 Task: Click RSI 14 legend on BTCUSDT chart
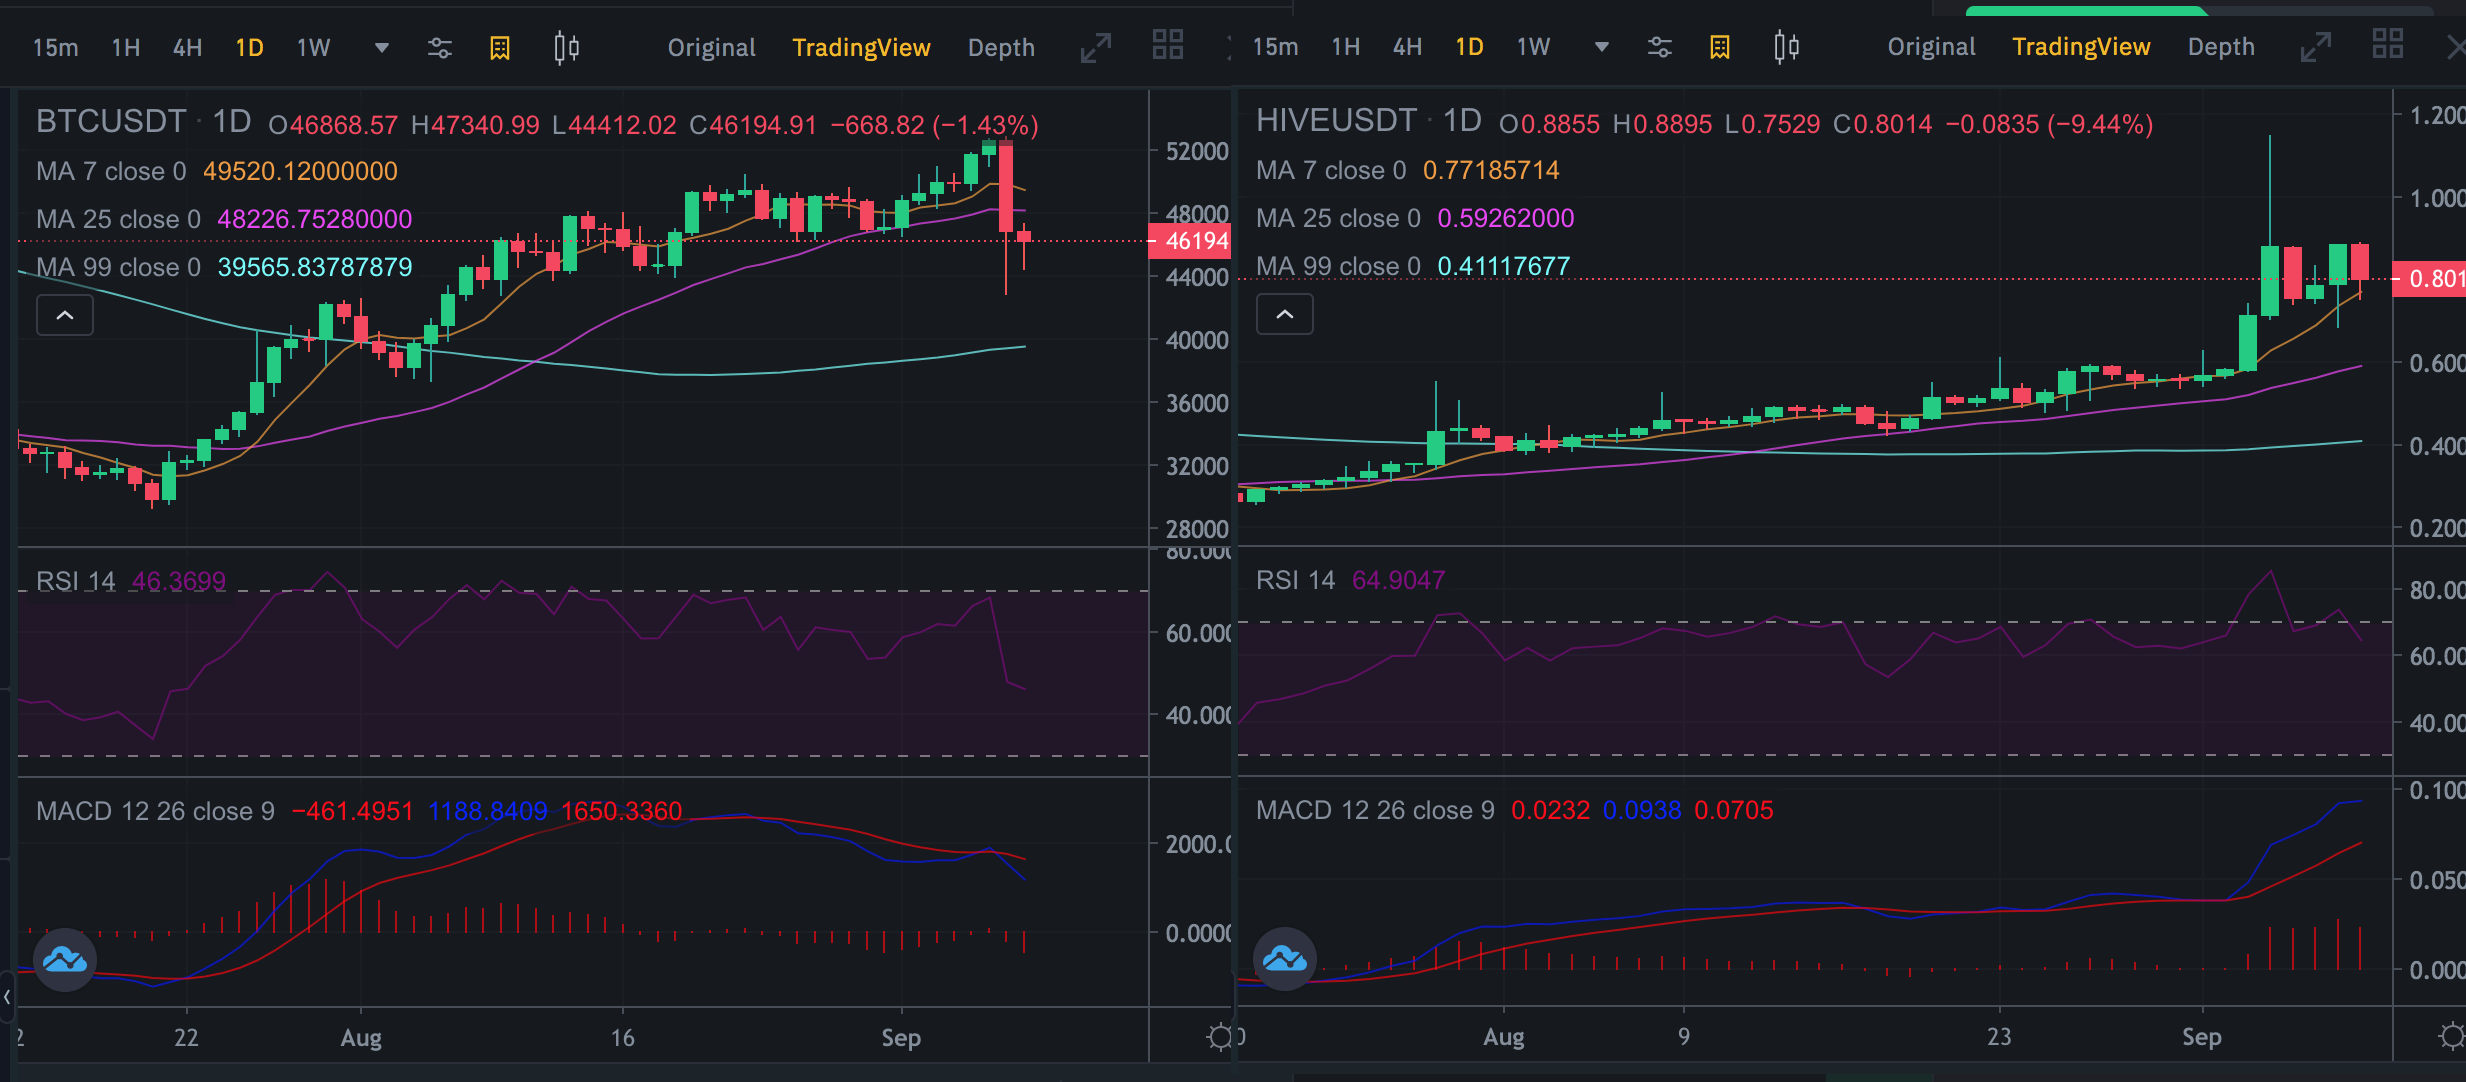tap(76, 581)
